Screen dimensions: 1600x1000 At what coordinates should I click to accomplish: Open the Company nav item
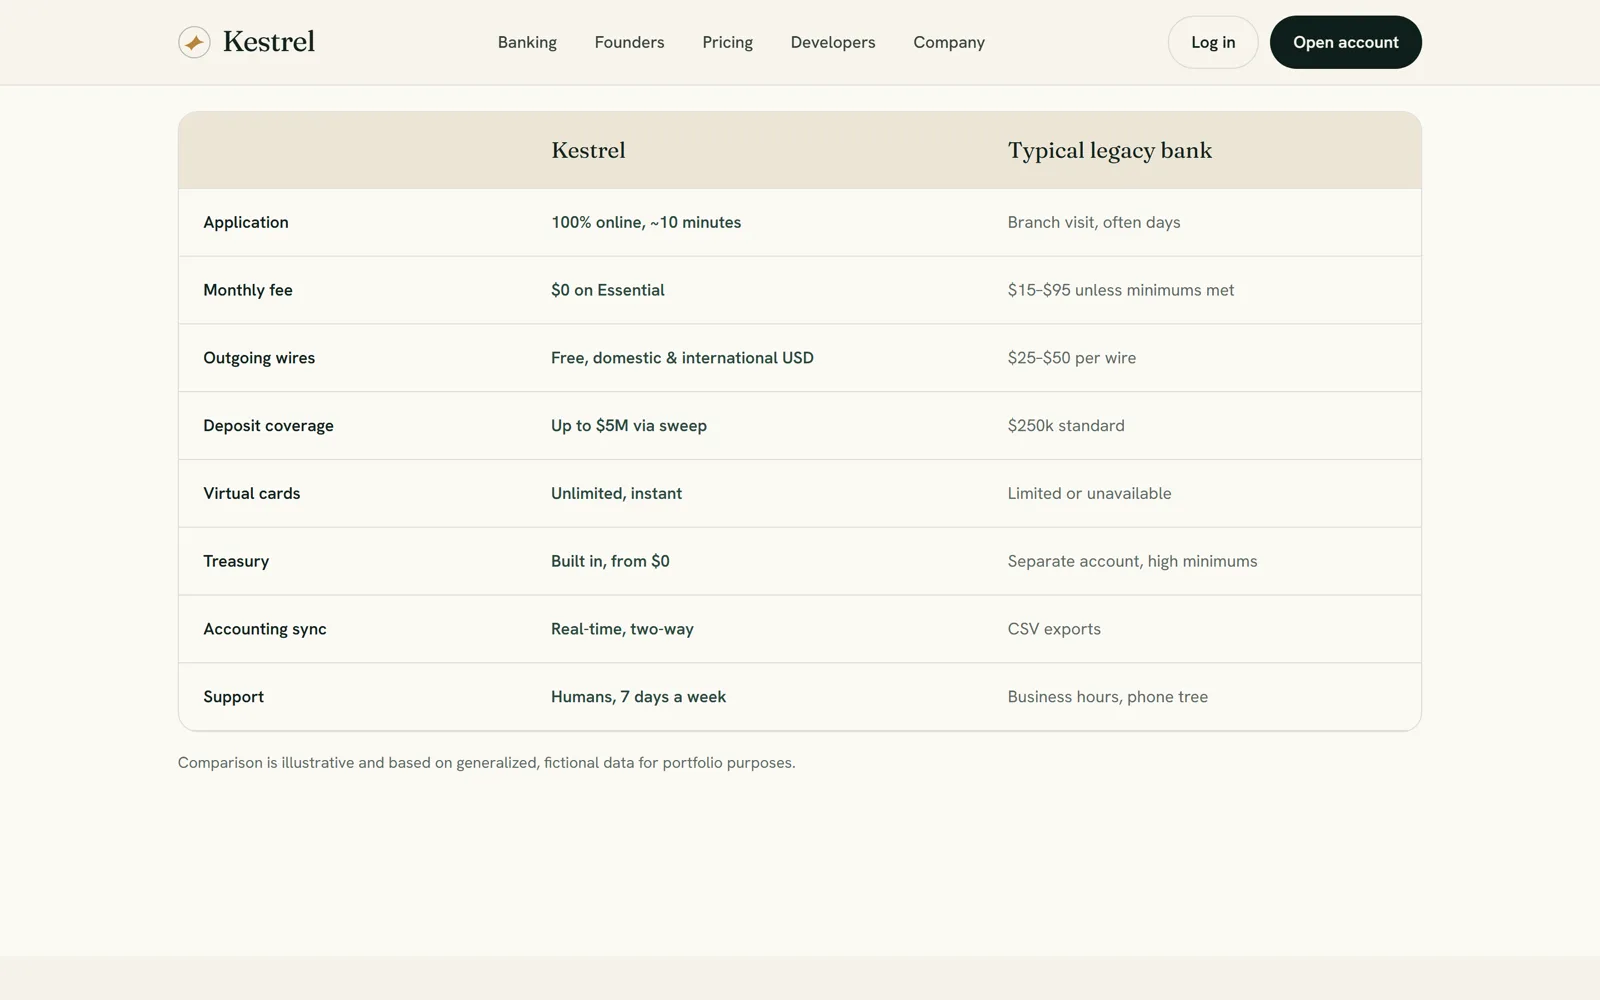point(949,42)
